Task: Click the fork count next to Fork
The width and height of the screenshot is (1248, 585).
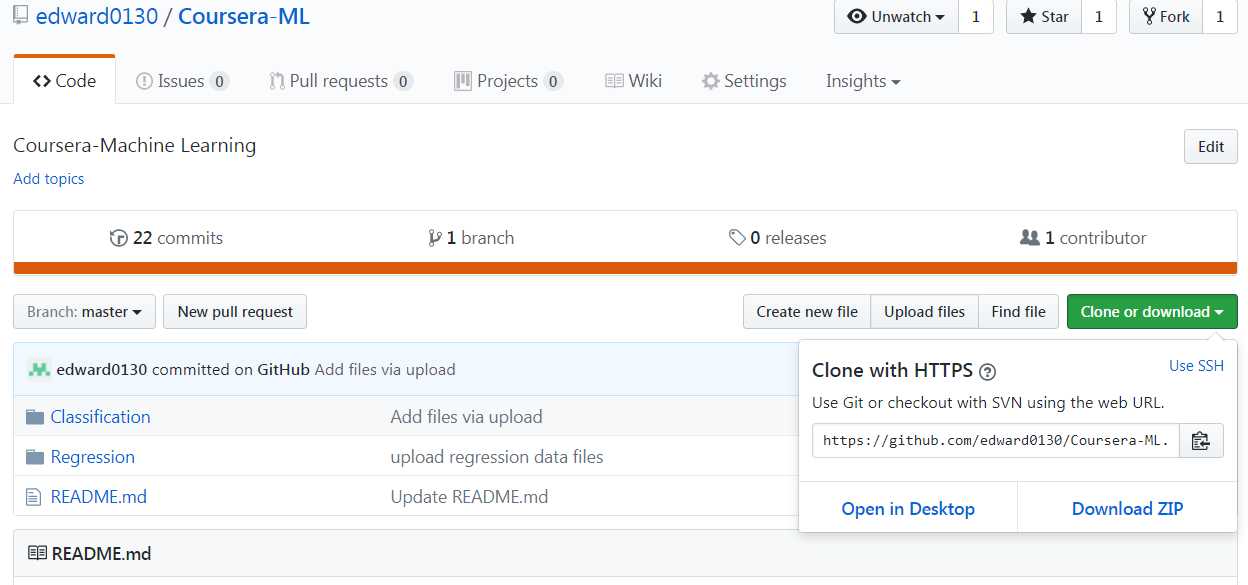Action: pyautogui.click(x=1220, y=17)
